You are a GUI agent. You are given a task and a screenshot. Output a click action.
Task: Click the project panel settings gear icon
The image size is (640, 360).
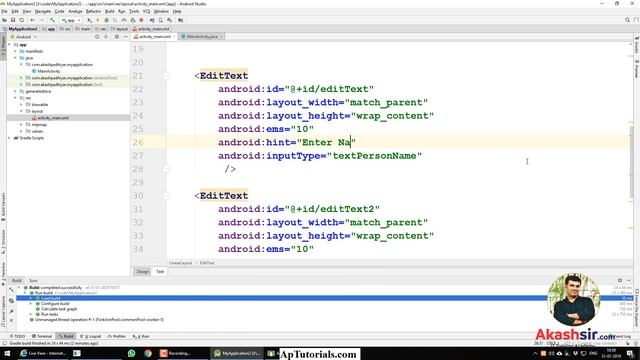[x=116, y=37]
